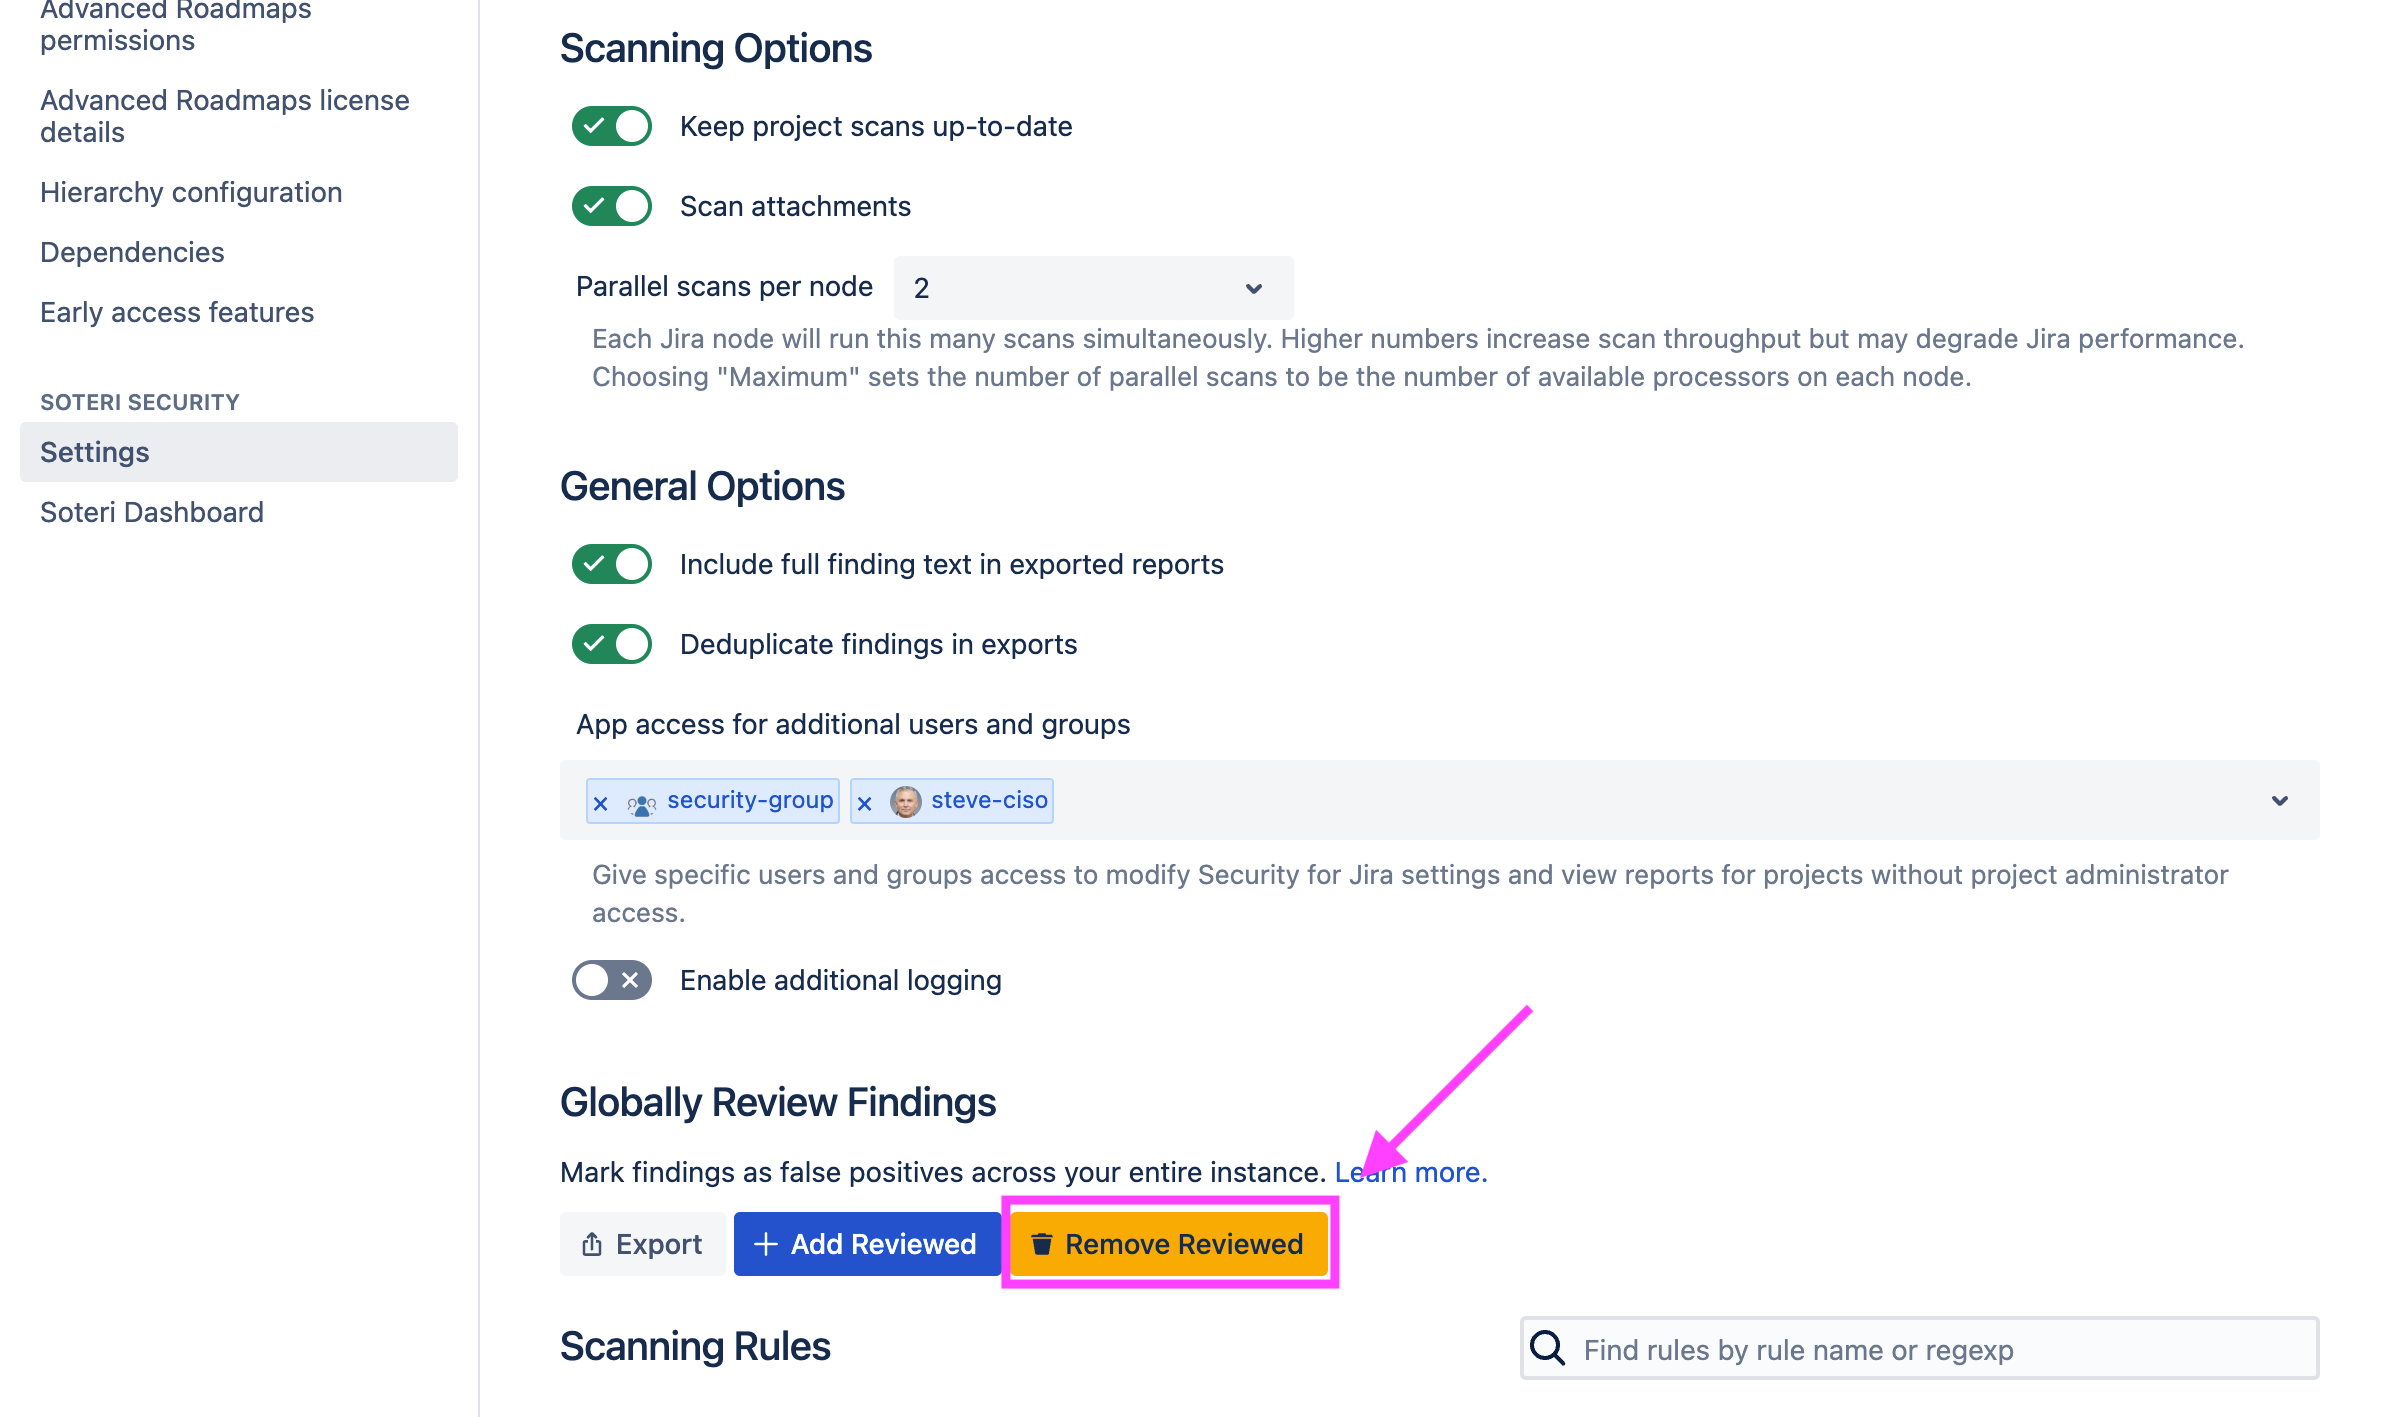Remove steve-ciso using the x icon
Image resolution: width=2400 pixels, height=1417 pixels.
864,801
